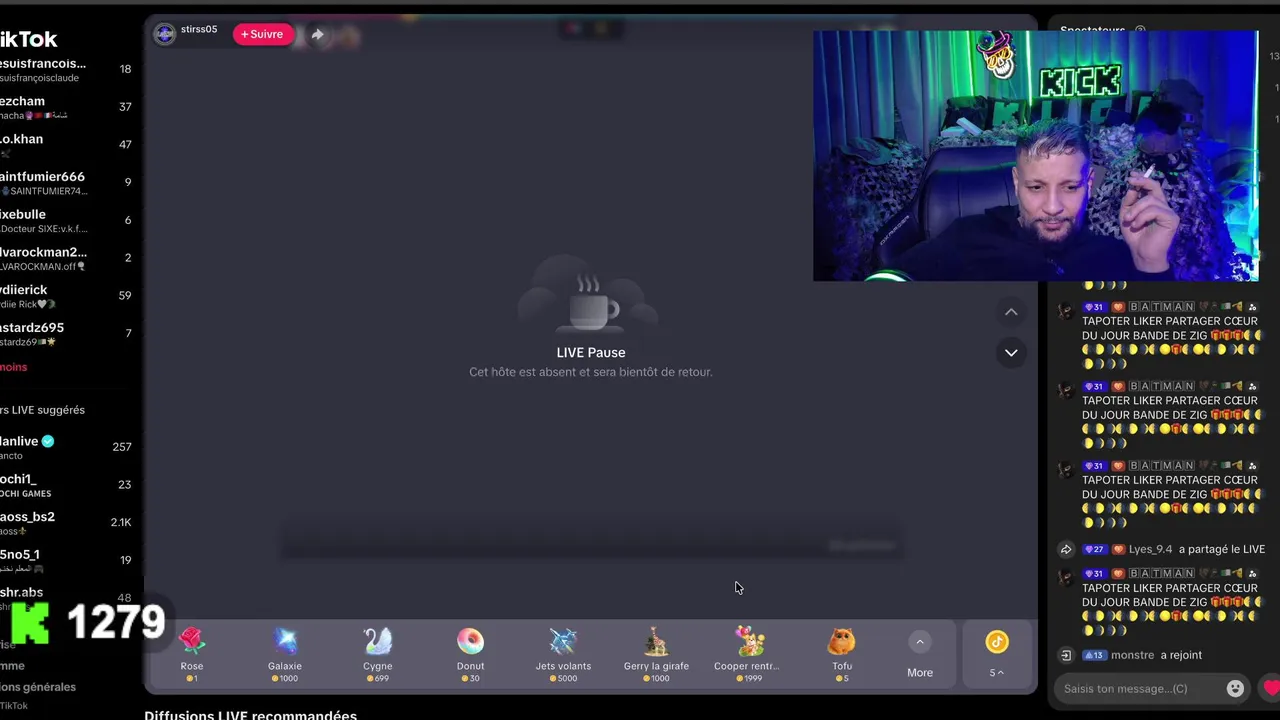
Task: Open stirss05 username link
Action: pyautogui.click(x=199, y=29)
